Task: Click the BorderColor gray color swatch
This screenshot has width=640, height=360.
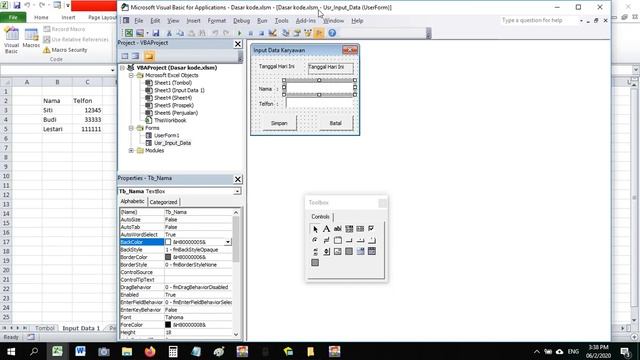Action: (x=168, y=257)
